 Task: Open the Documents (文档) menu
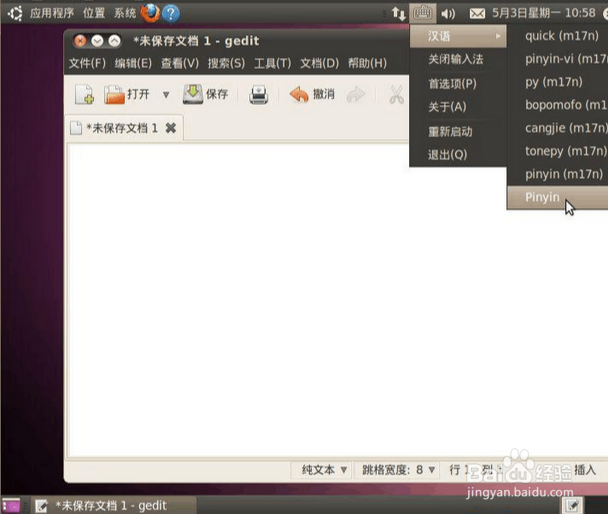(x=319, y=63)
